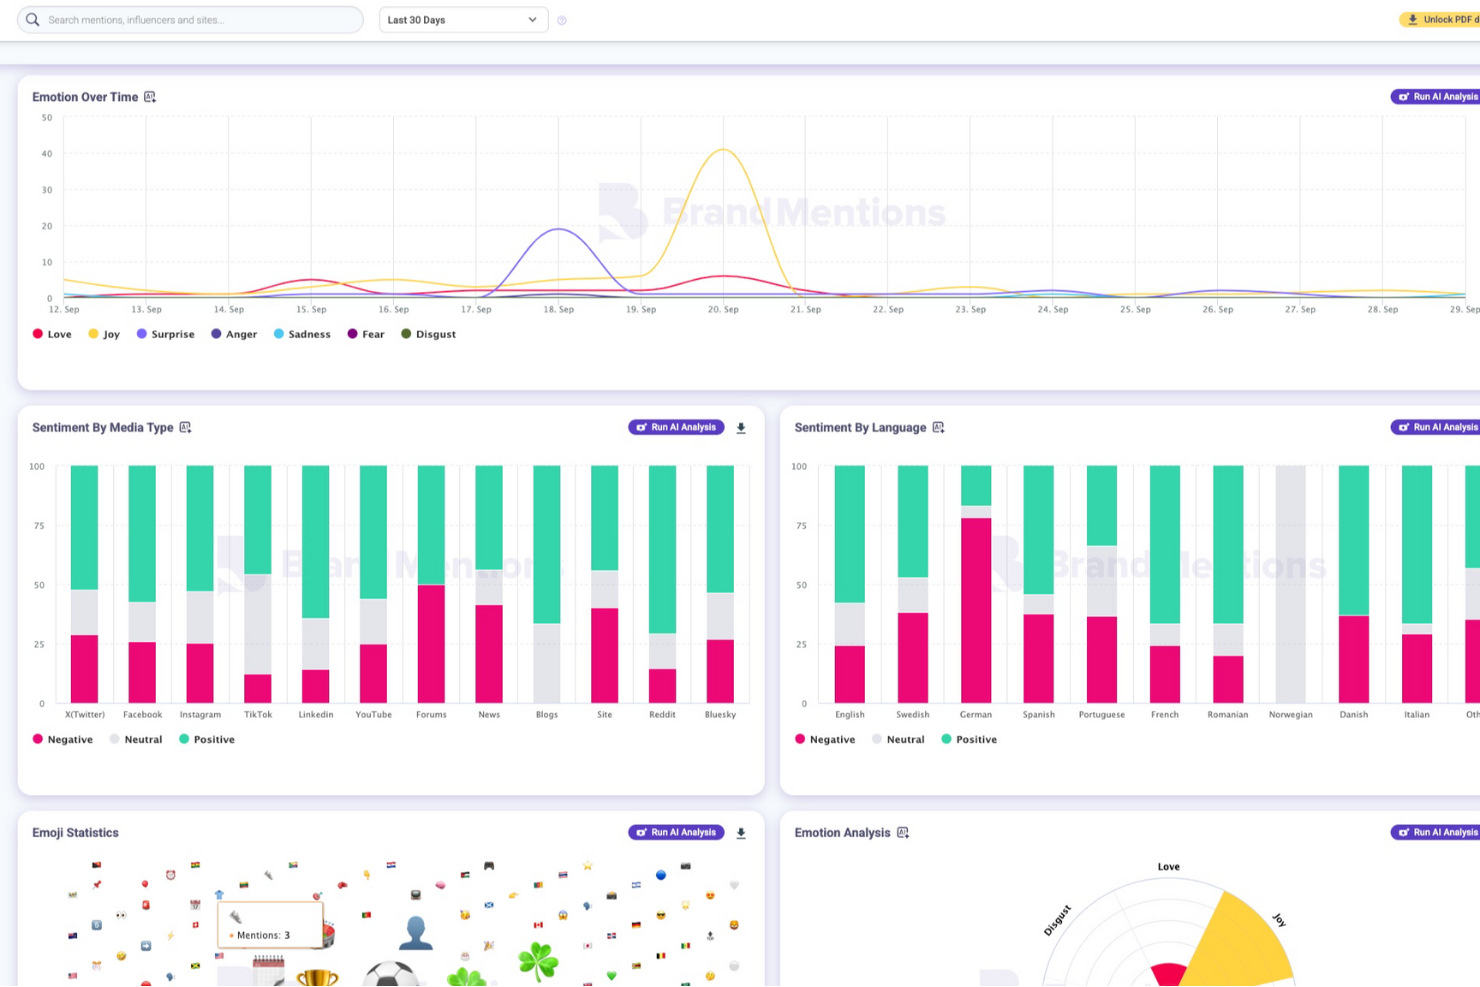Click the X(Twitter) sentiment bar
Viewport: 1480px width, 987px height.
[85, 584]
